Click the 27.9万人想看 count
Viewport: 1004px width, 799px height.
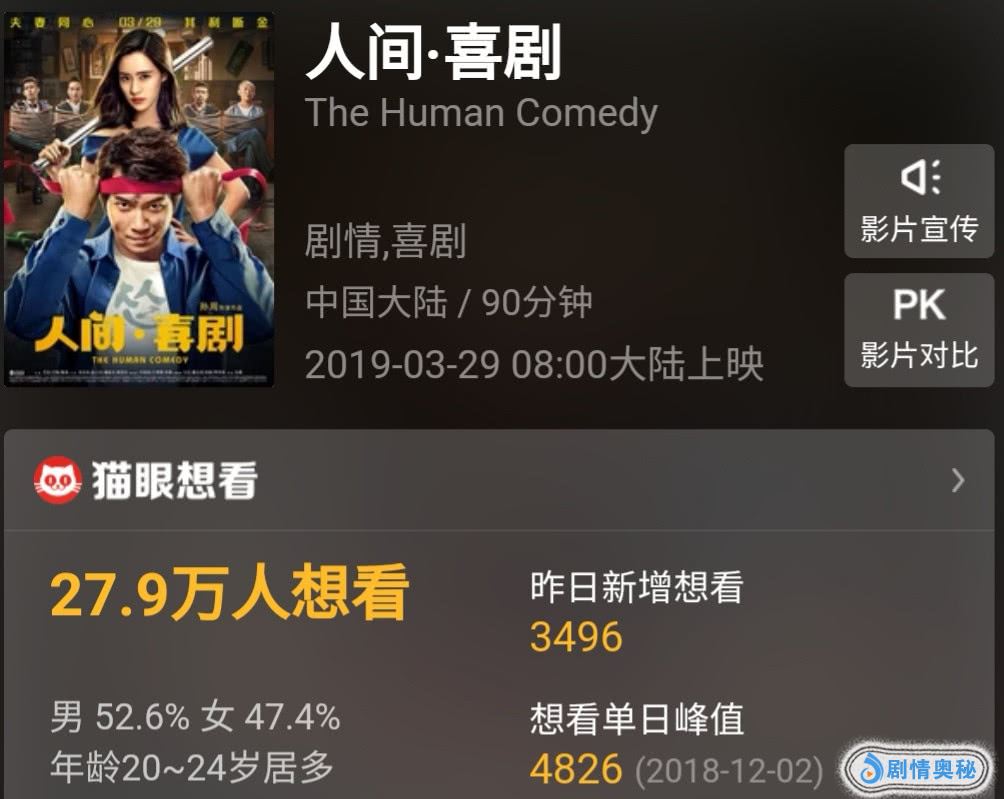229,593
